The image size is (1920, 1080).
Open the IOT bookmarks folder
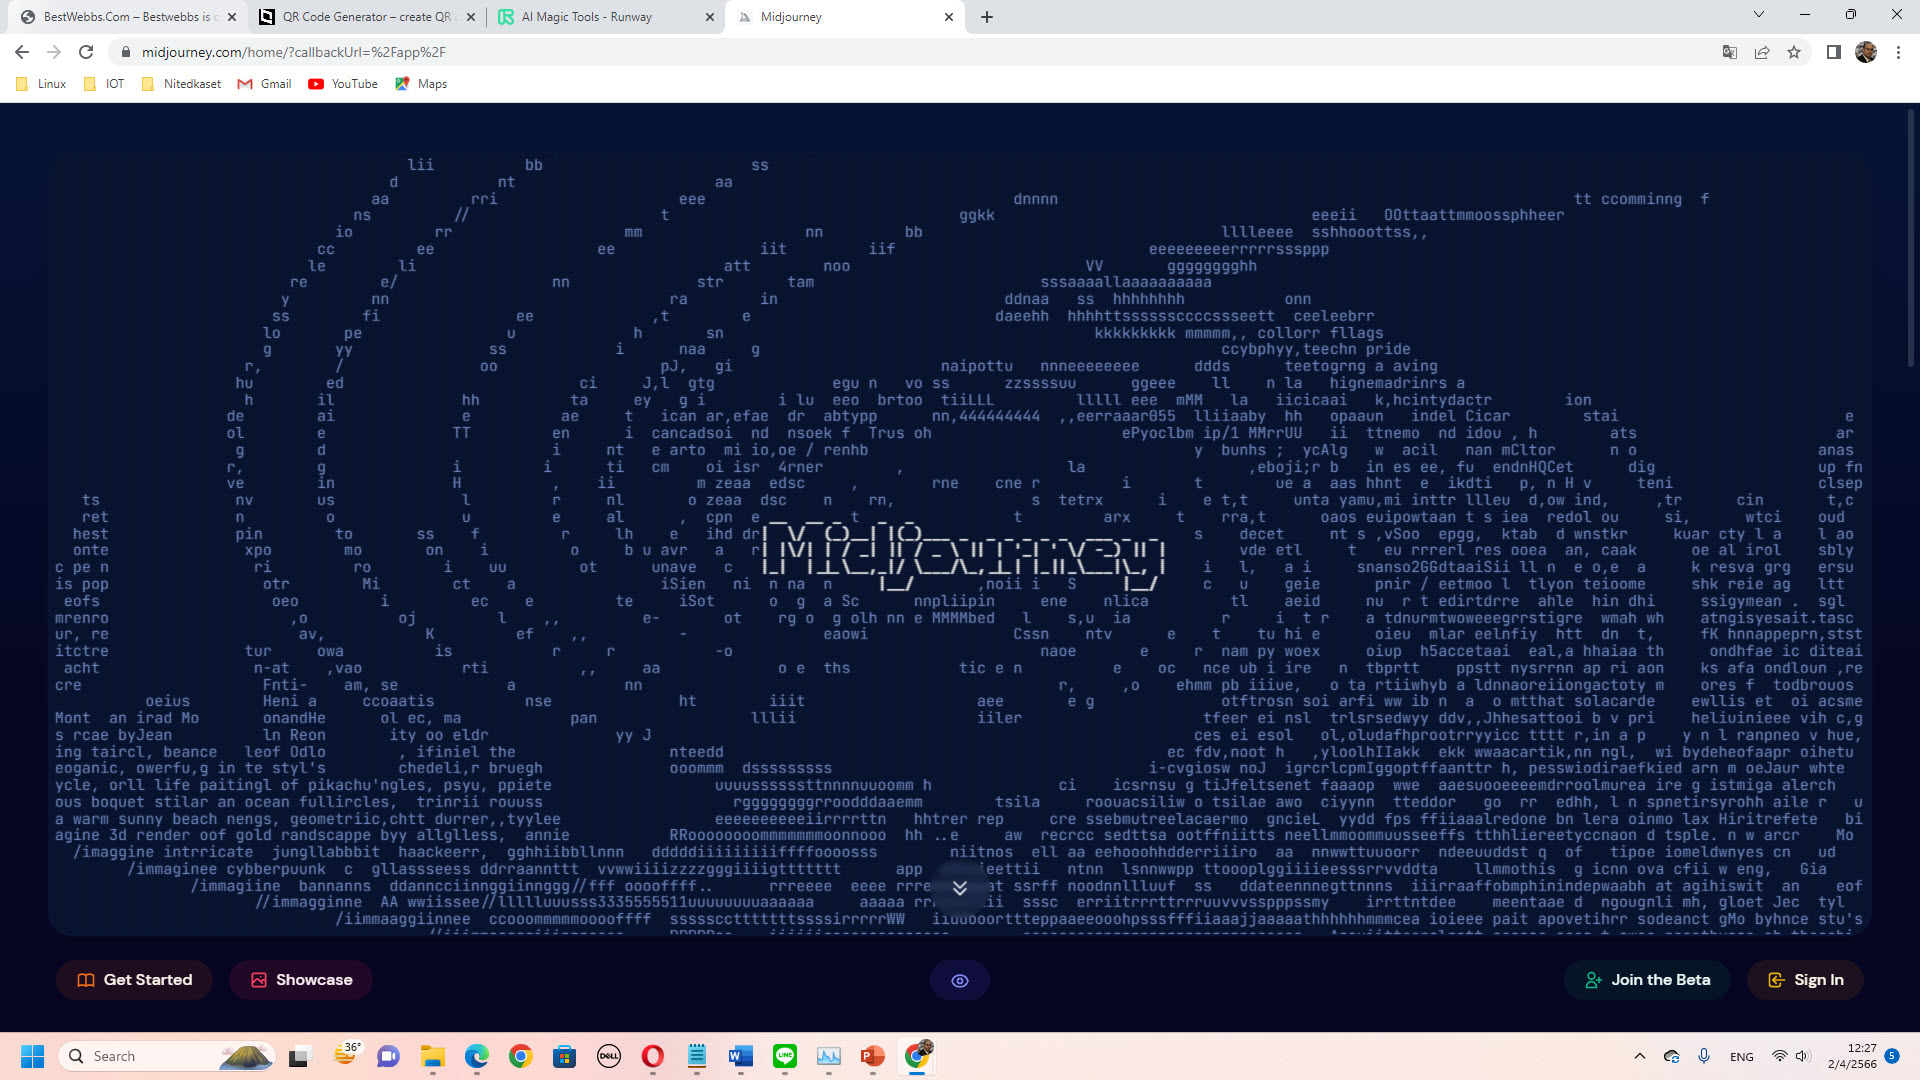click(x=104, y=84)
